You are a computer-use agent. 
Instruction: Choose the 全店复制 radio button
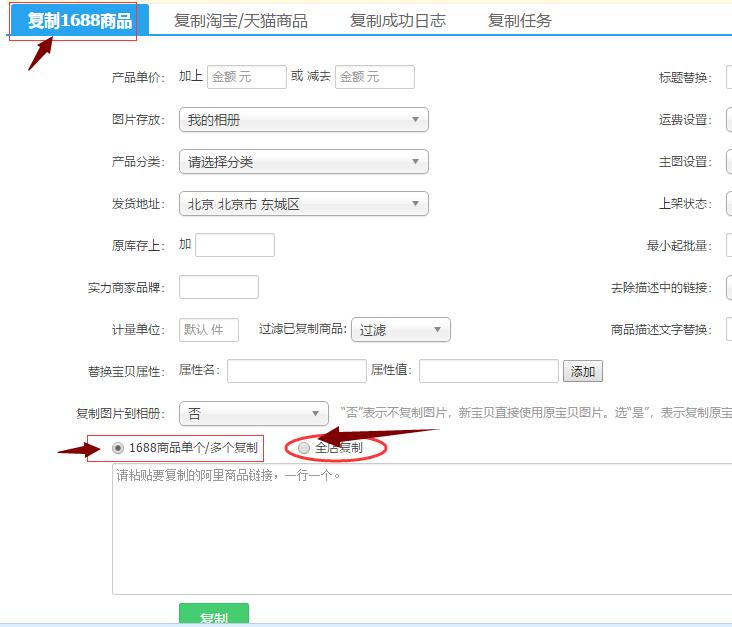pyautogui.click(x=304, y=448)
